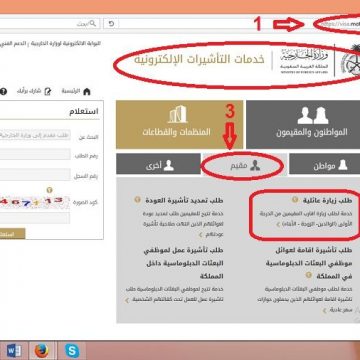Click the magnifier icon in search box
Screen dimensions: 360x360
pos(93,23)
